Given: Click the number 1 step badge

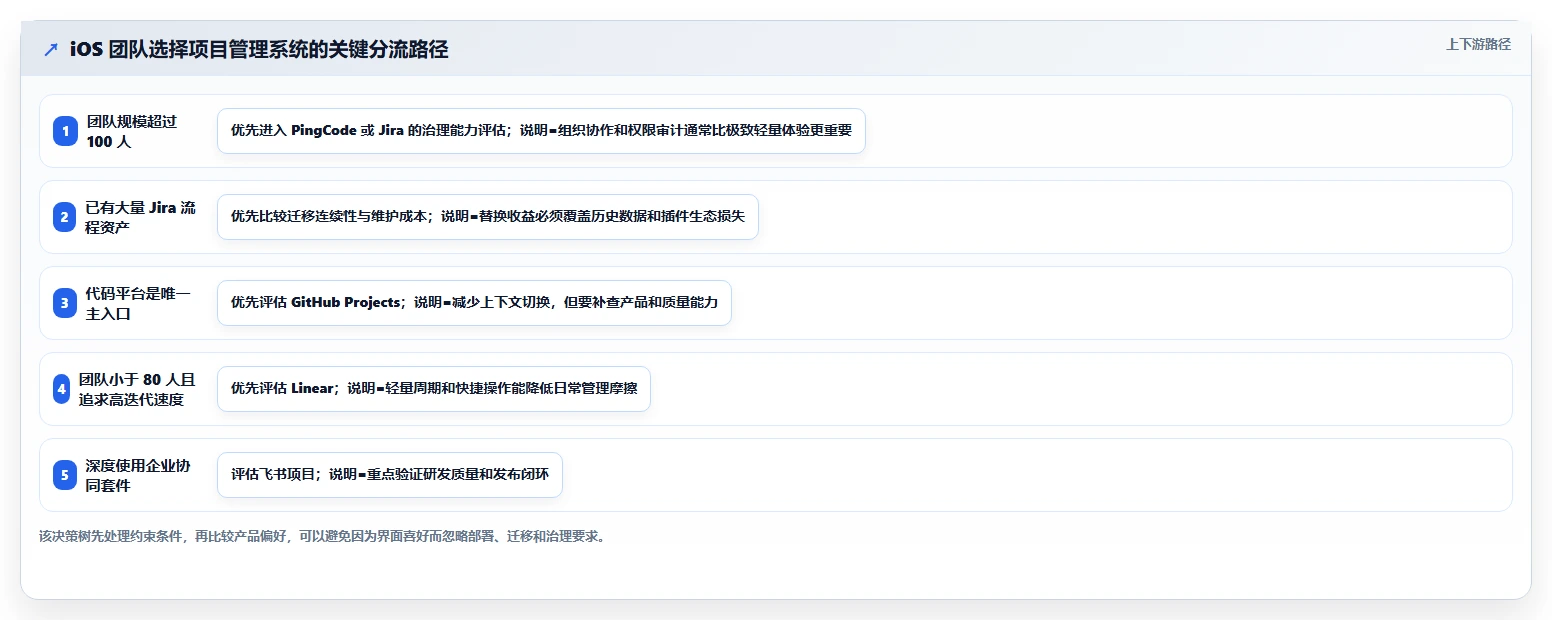Looking at the screenshot, I should coord(65,131).
